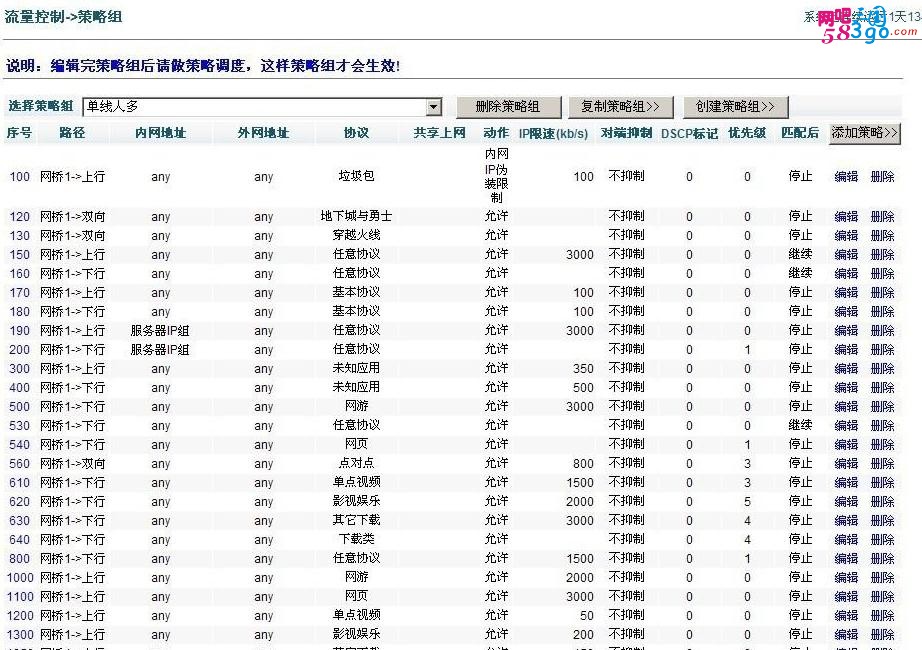The image size is (922, 650).
Task: Edit policy number 100
Action: click(x=846, y=176)
